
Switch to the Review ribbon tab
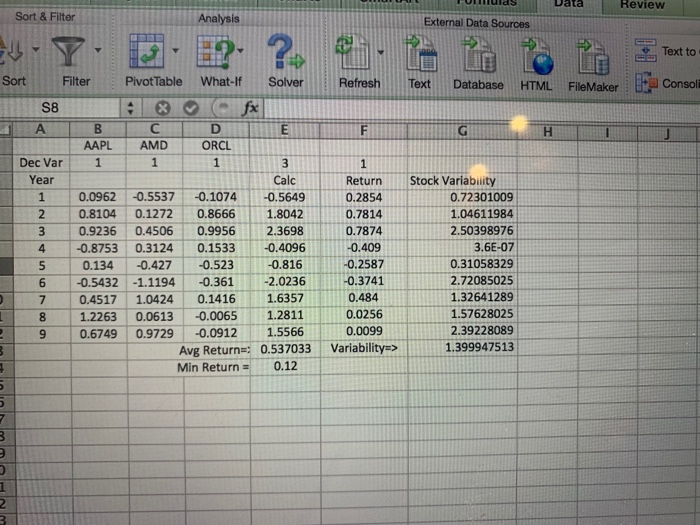pos(642,5)
